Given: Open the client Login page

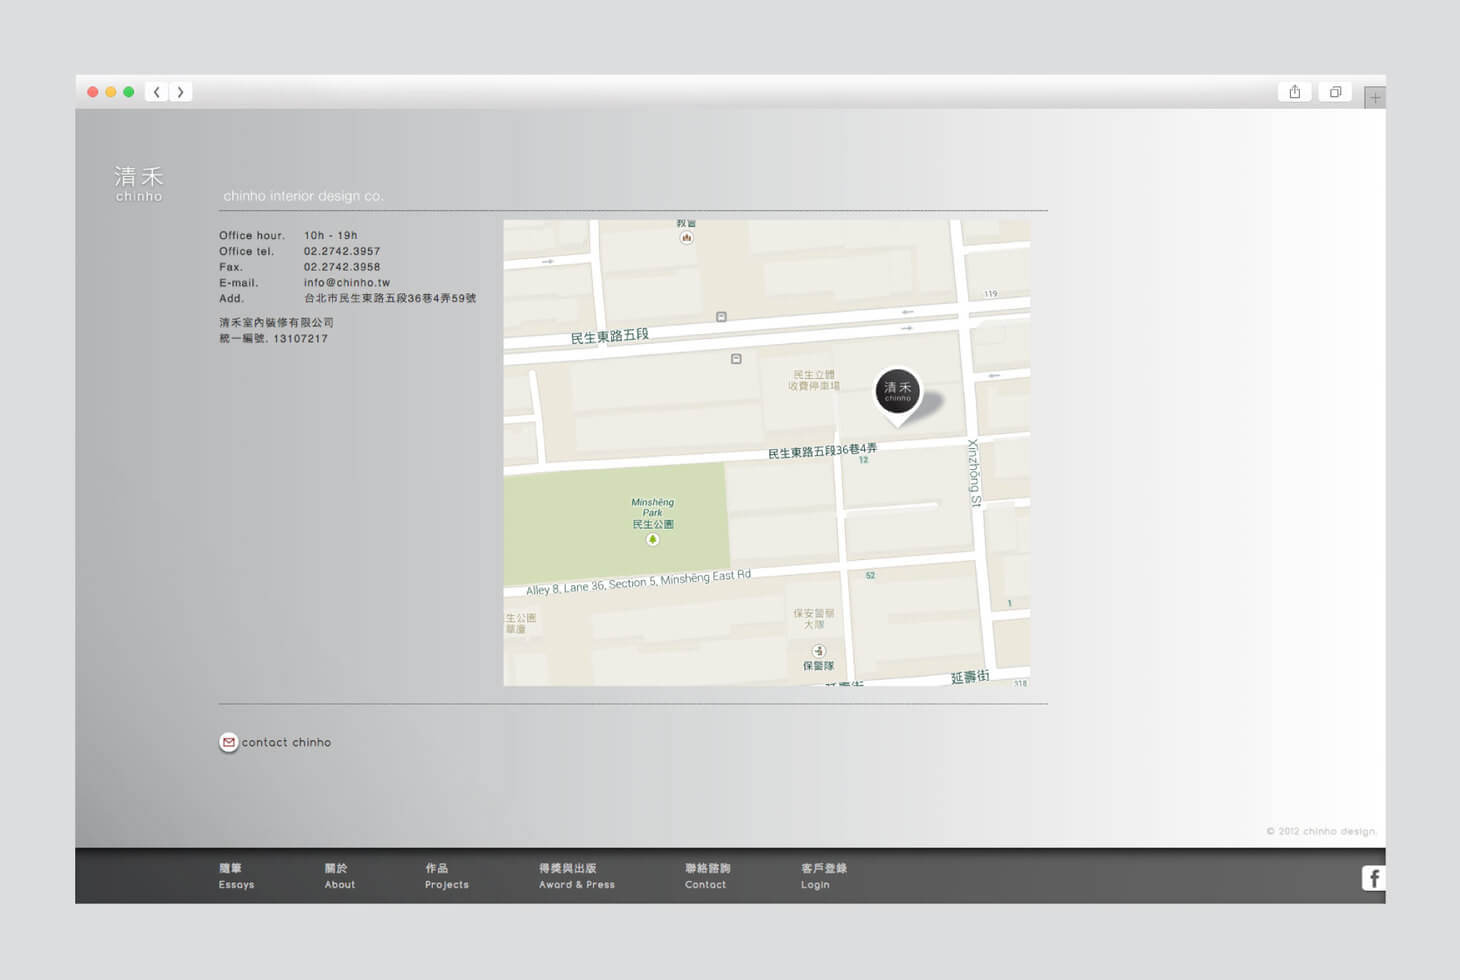Looking at the screenshot, I should click(822, 876).
